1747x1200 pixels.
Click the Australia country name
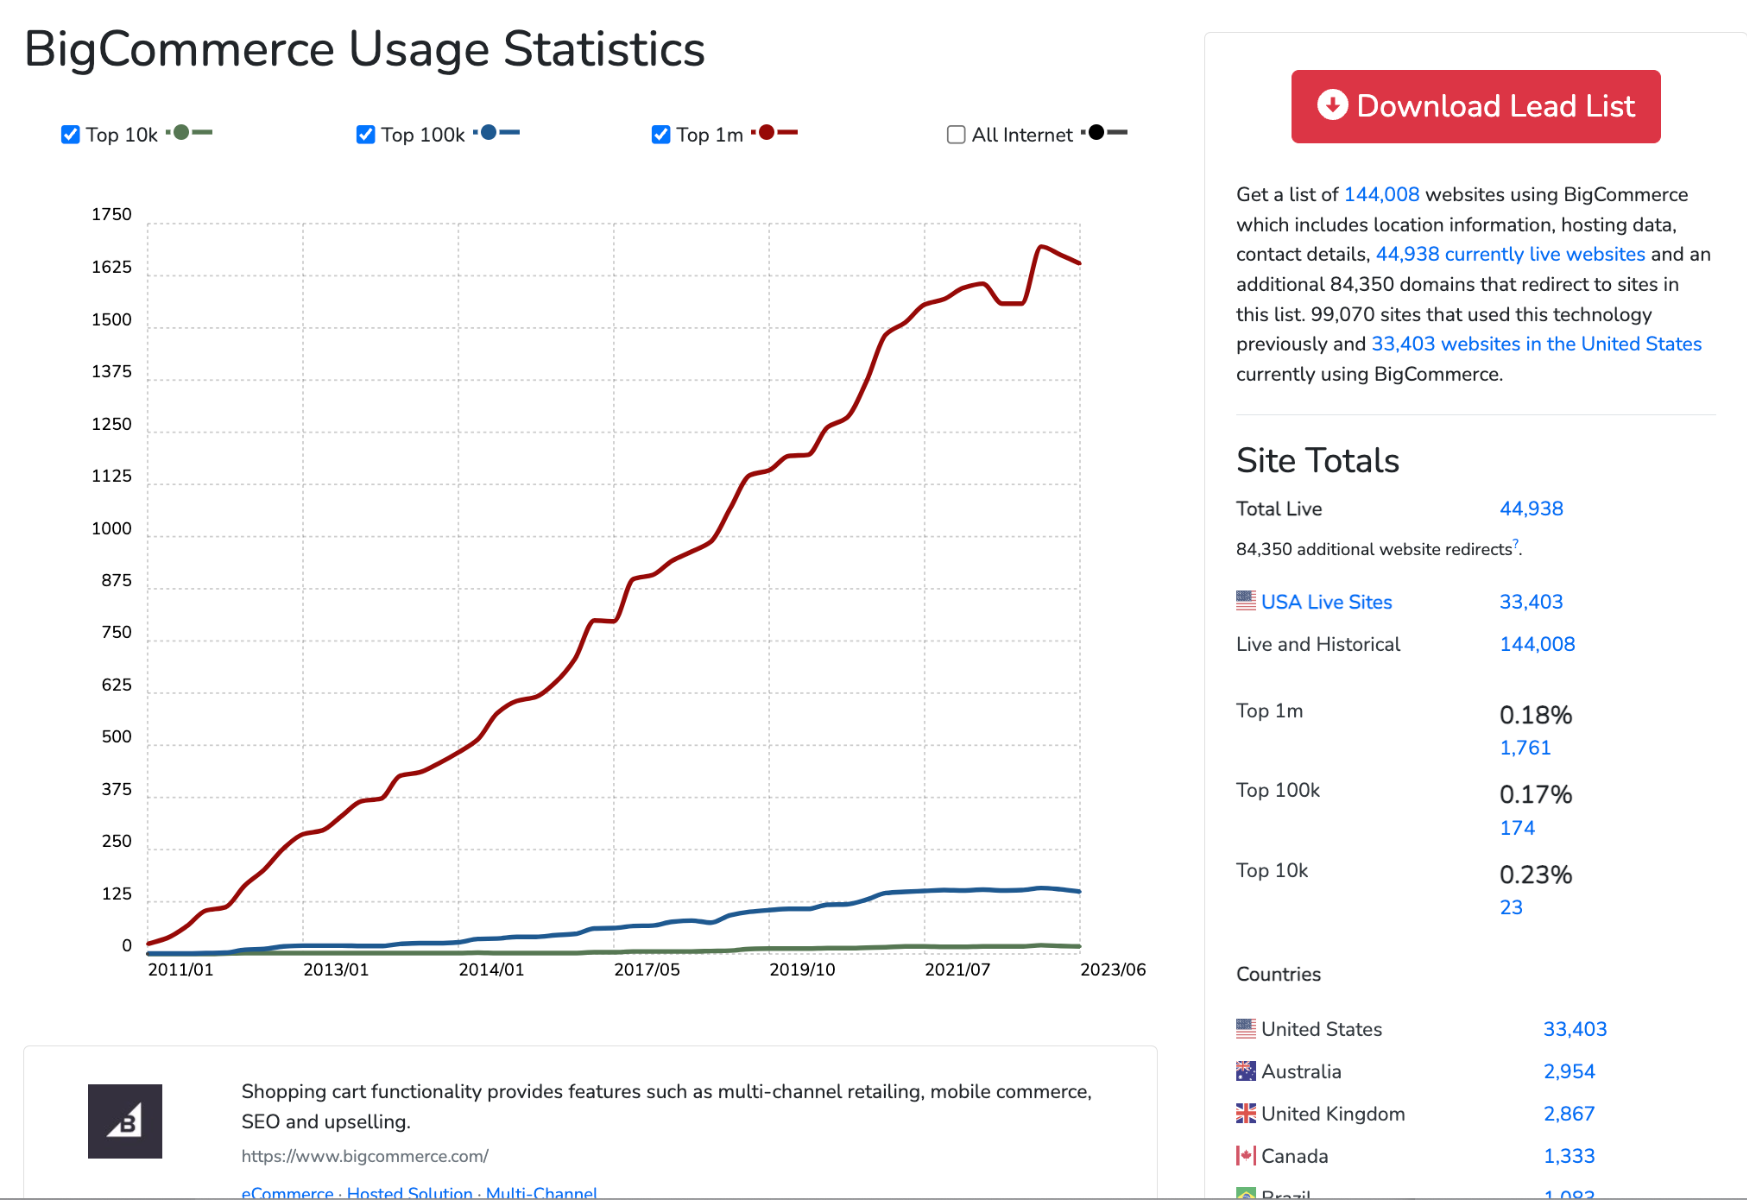(x=1301, y=1071)
